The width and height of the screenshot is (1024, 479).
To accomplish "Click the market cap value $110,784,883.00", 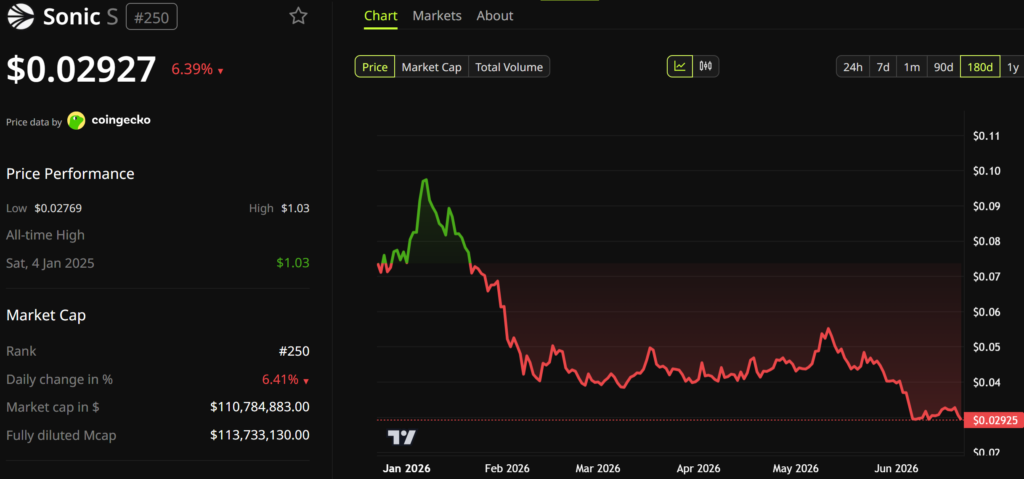I will click(260, 407).
